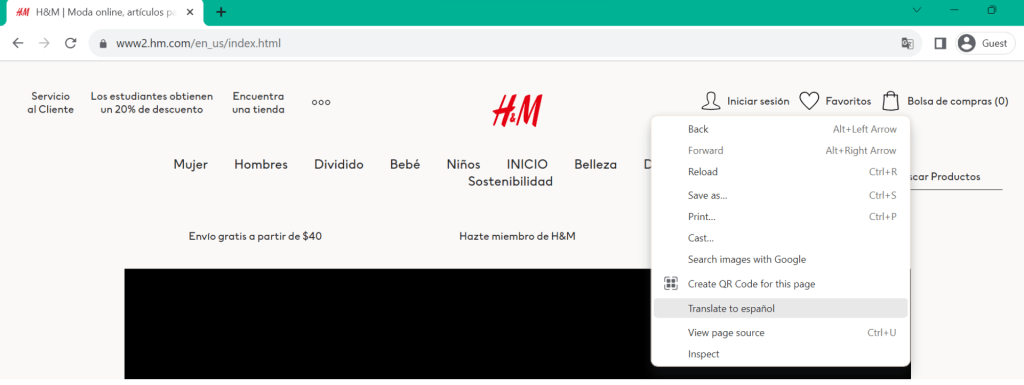Viewport: 1024px width, 385px height.
Task: Close the H&M browser tab
Action: [190, 12]
